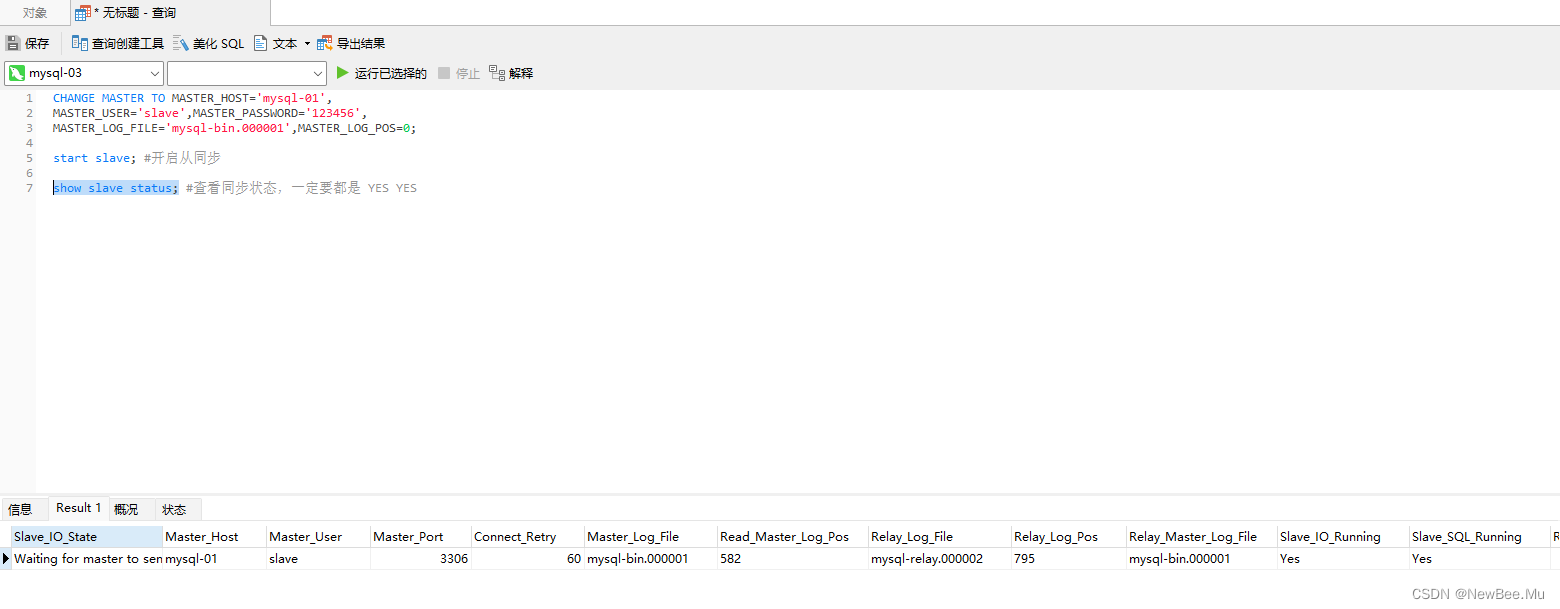Screen dimensions: 1560x609
Task: Click the Read_Master_Log_Pos column header
Action: point(792,537)
